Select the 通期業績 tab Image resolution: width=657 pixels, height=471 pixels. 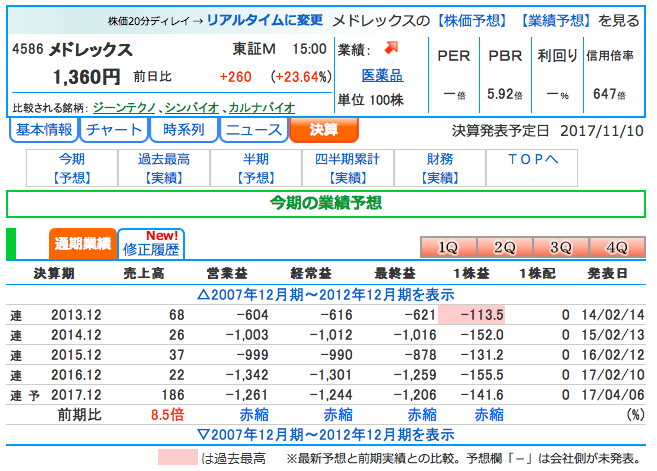pyautogui.click(x=83, y=243)
